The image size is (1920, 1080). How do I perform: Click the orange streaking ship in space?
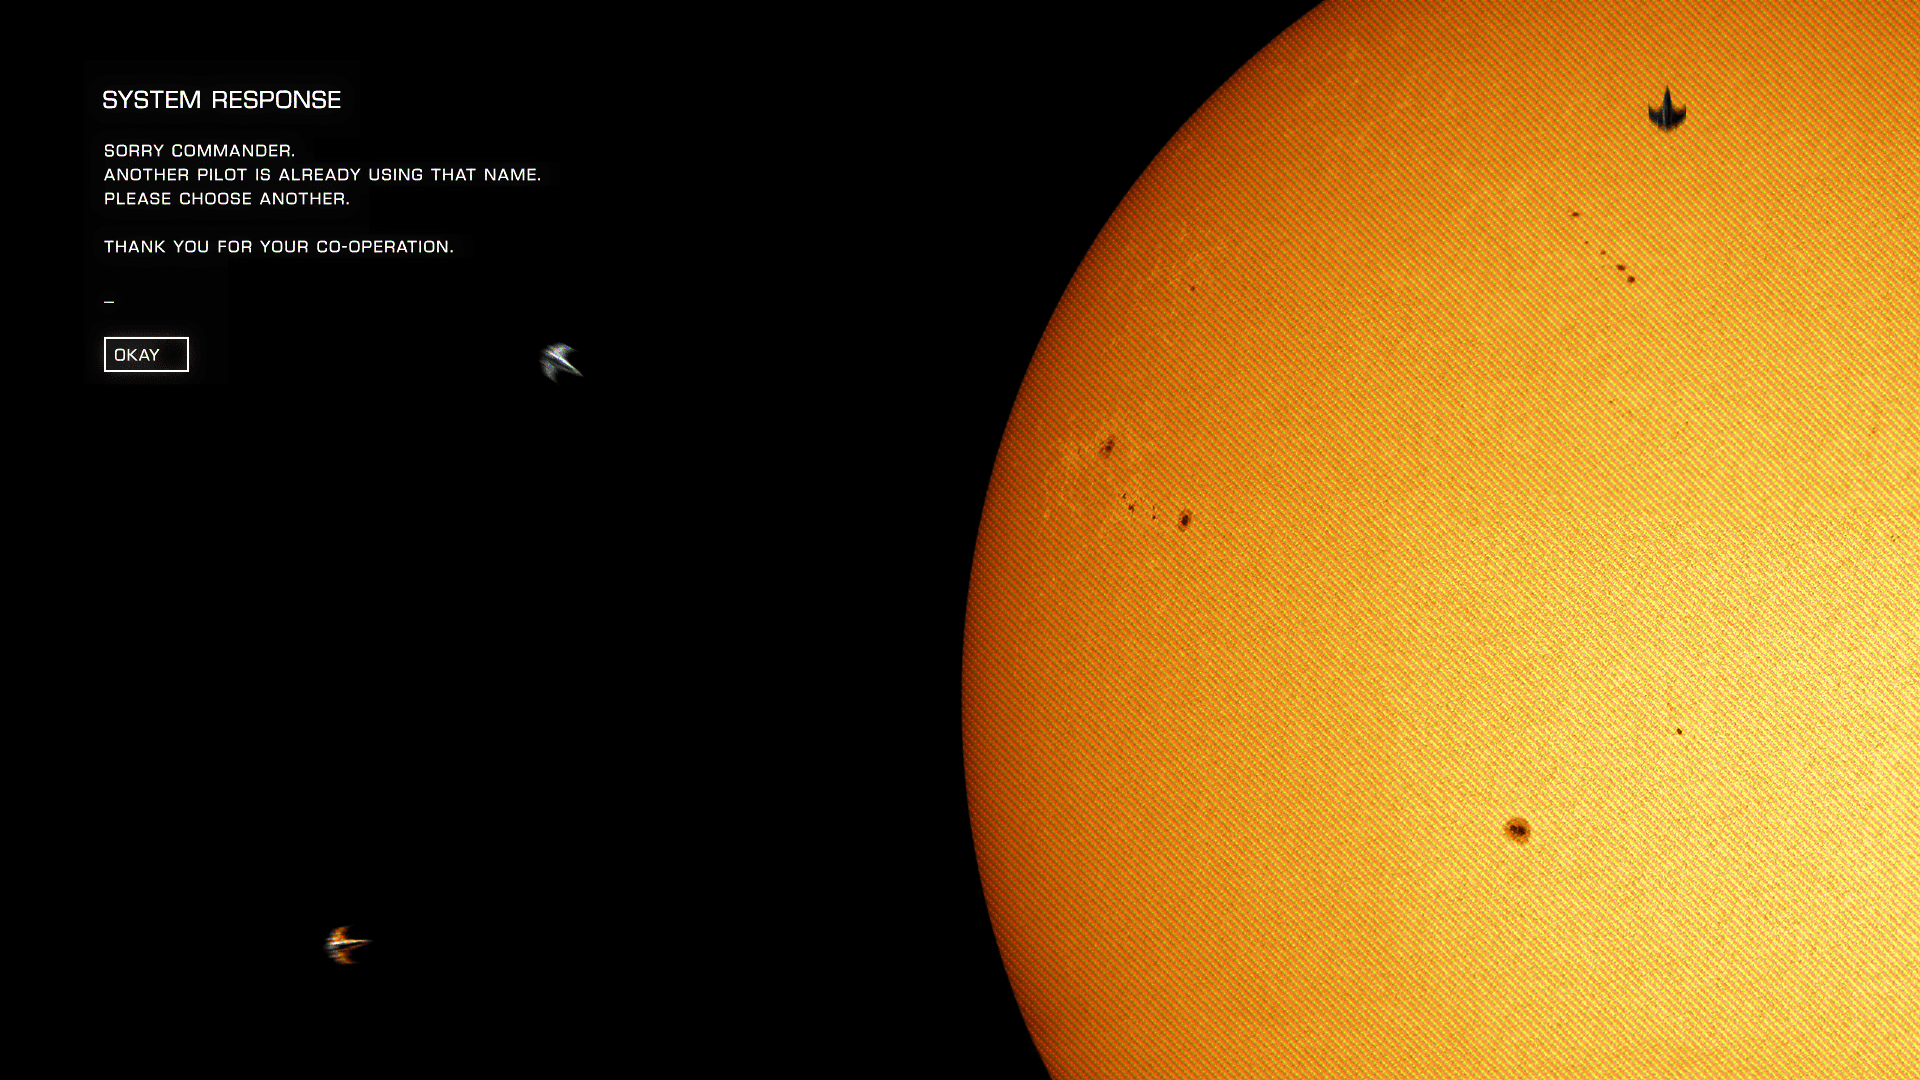(x=347, y=944)
